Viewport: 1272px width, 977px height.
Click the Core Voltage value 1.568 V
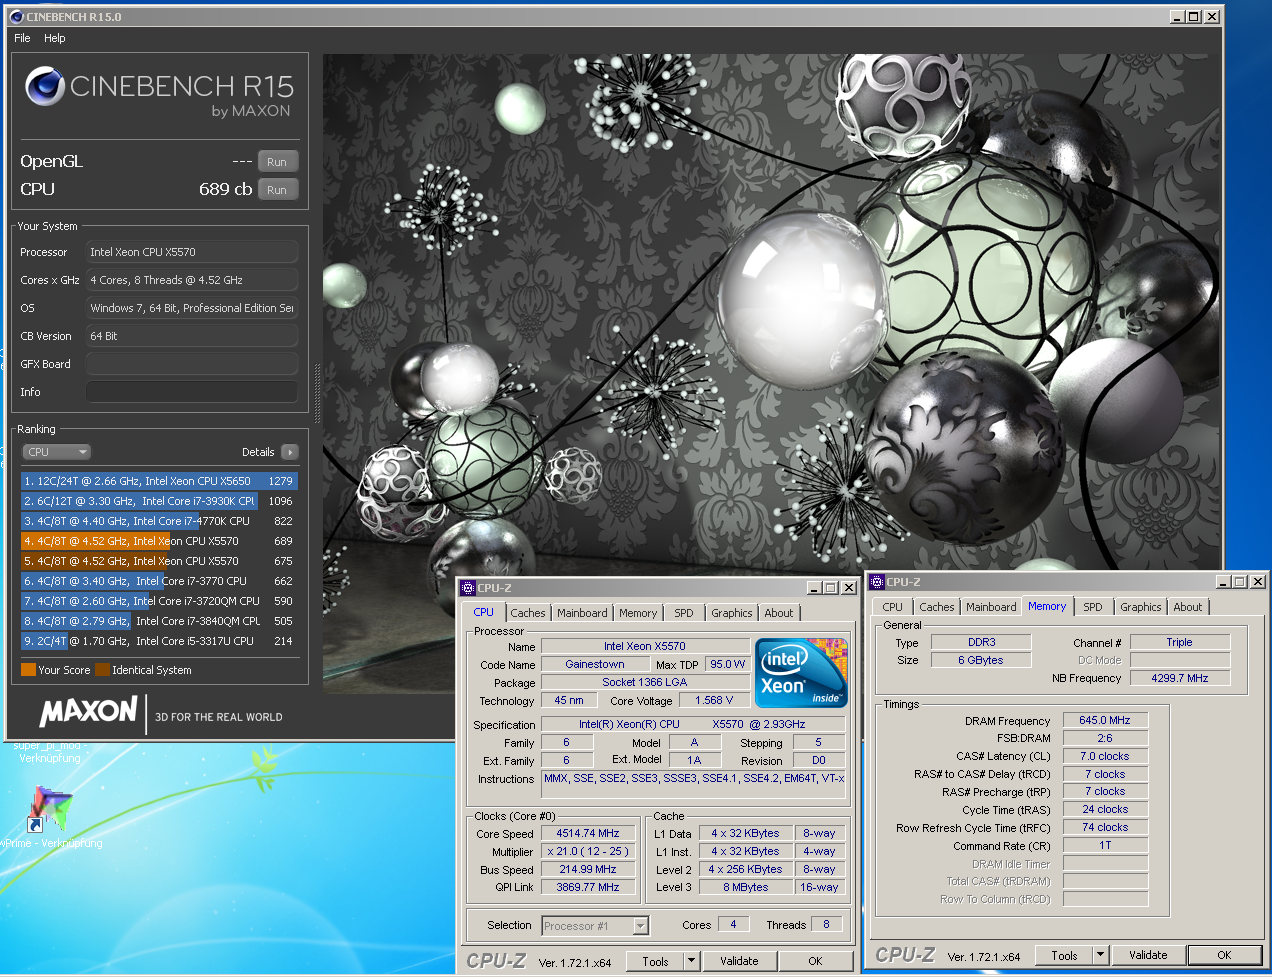tap(714, 700)
